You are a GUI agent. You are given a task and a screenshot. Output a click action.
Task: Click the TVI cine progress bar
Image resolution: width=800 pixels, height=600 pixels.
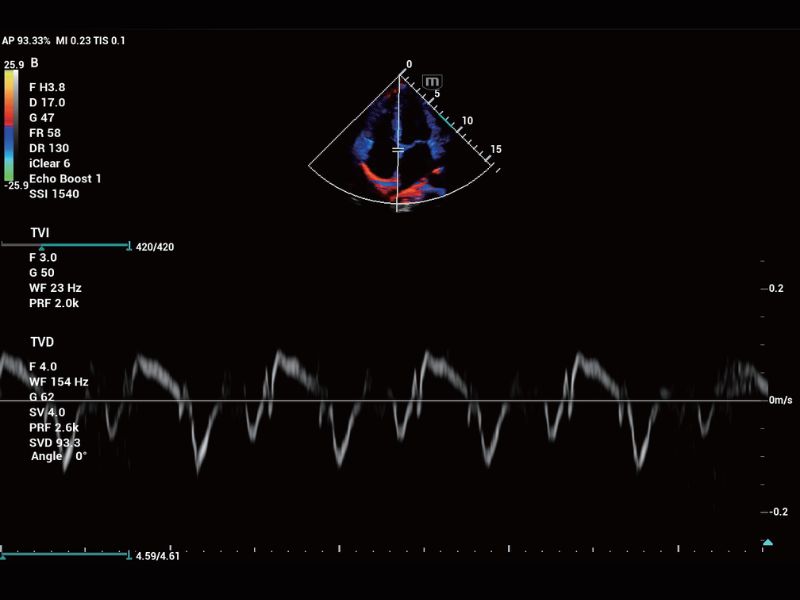pos(65,244)
